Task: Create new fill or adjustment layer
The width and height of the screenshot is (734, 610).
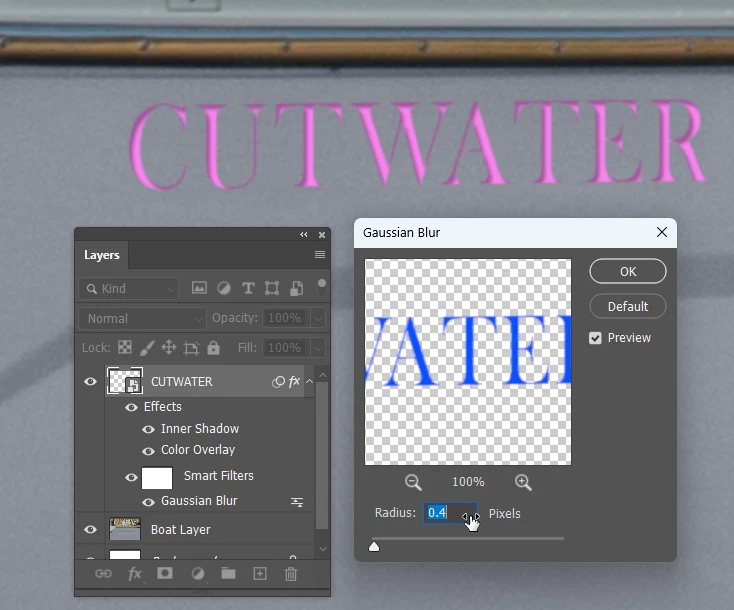Action: click(x=198, y=573)
